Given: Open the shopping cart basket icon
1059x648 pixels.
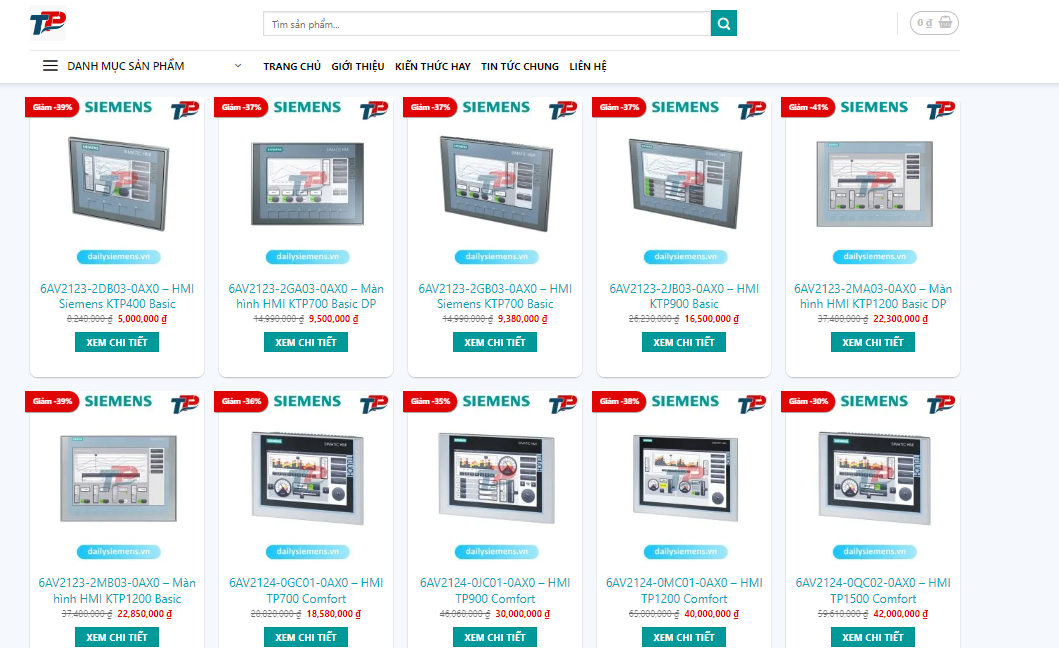Looking at the screenshot, I should click(x=945, y=23).
